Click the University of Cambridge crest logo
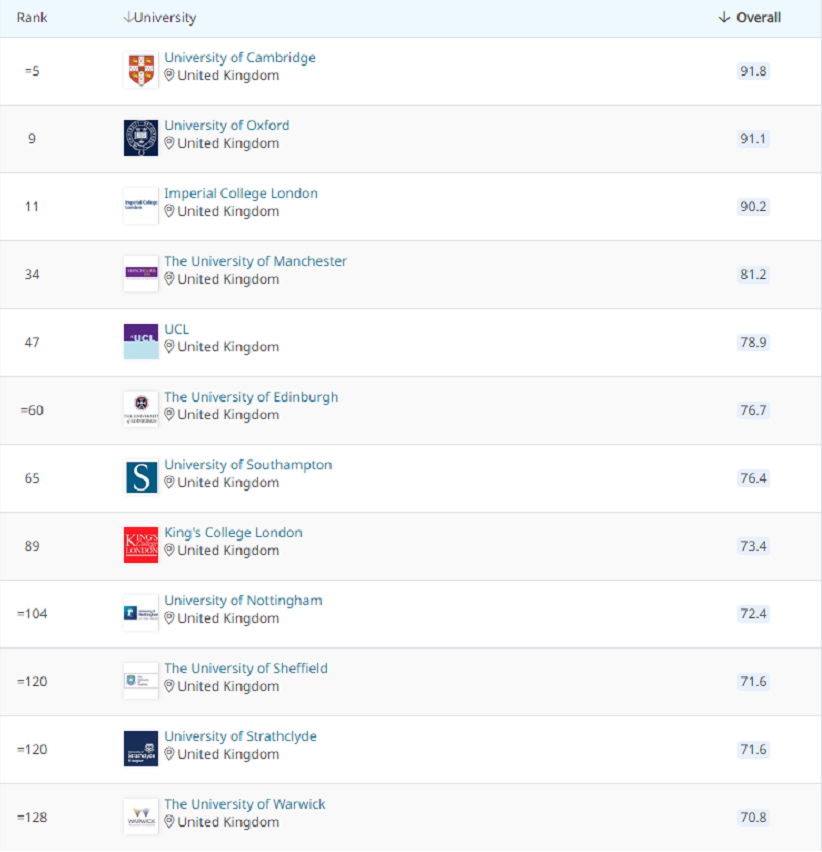This screenshot has height=852, width=822. [x=141, y=70]
